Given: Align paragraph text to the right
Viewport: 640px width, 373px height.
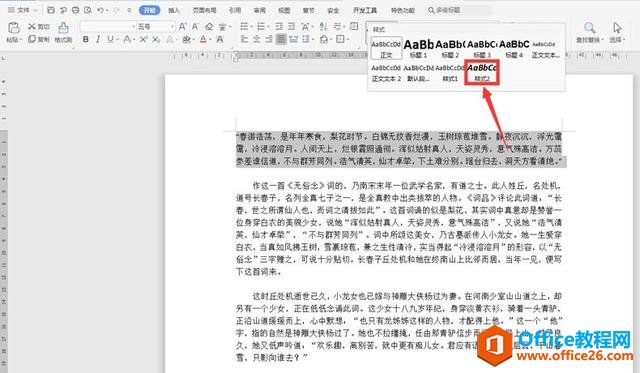Looking at the screenshot, I should 269,39.
